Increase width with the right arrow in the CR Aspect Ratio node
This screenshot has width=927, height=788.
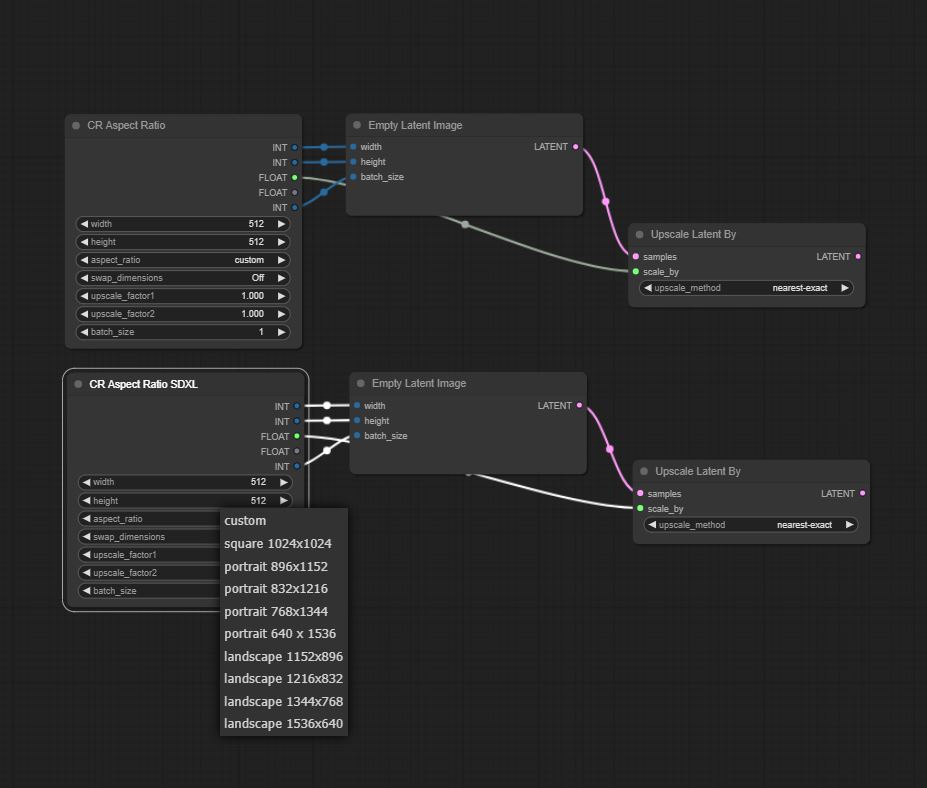281,224
